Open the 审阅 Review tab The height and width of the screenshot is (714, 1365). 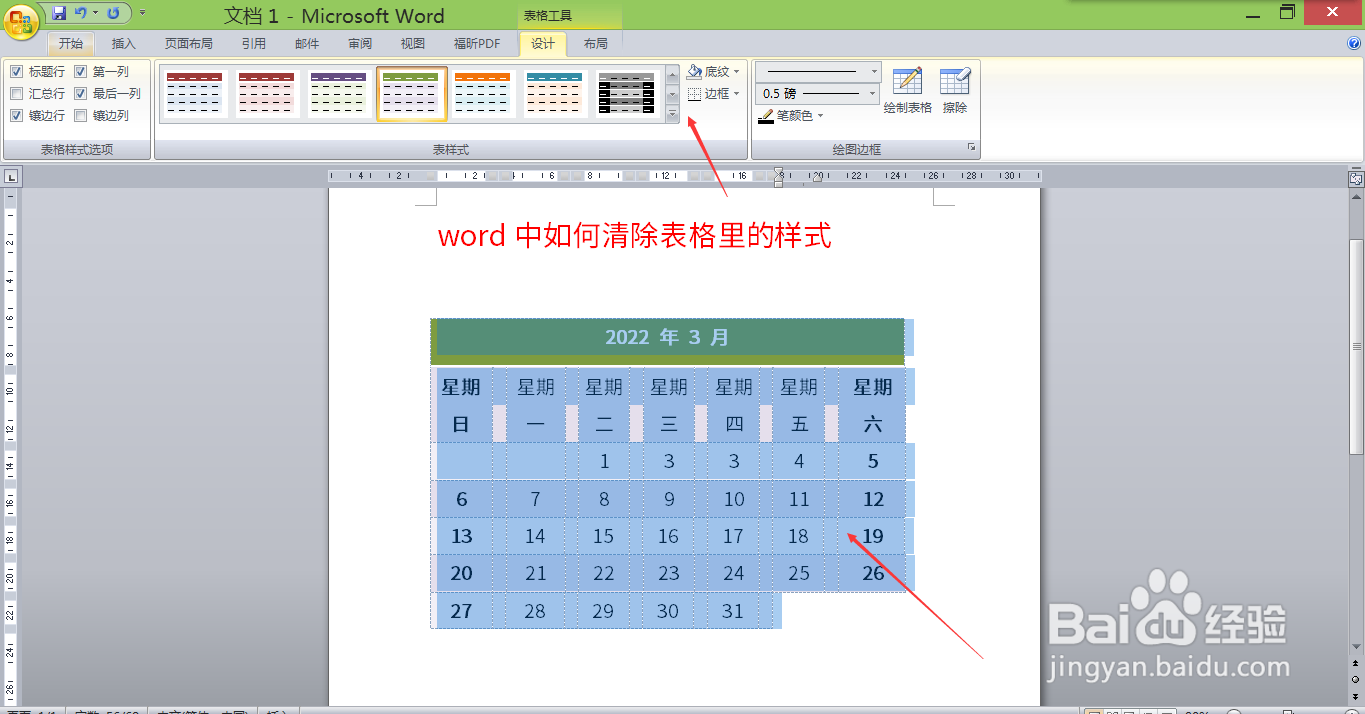pyautogui.click(x=360, y=44)
